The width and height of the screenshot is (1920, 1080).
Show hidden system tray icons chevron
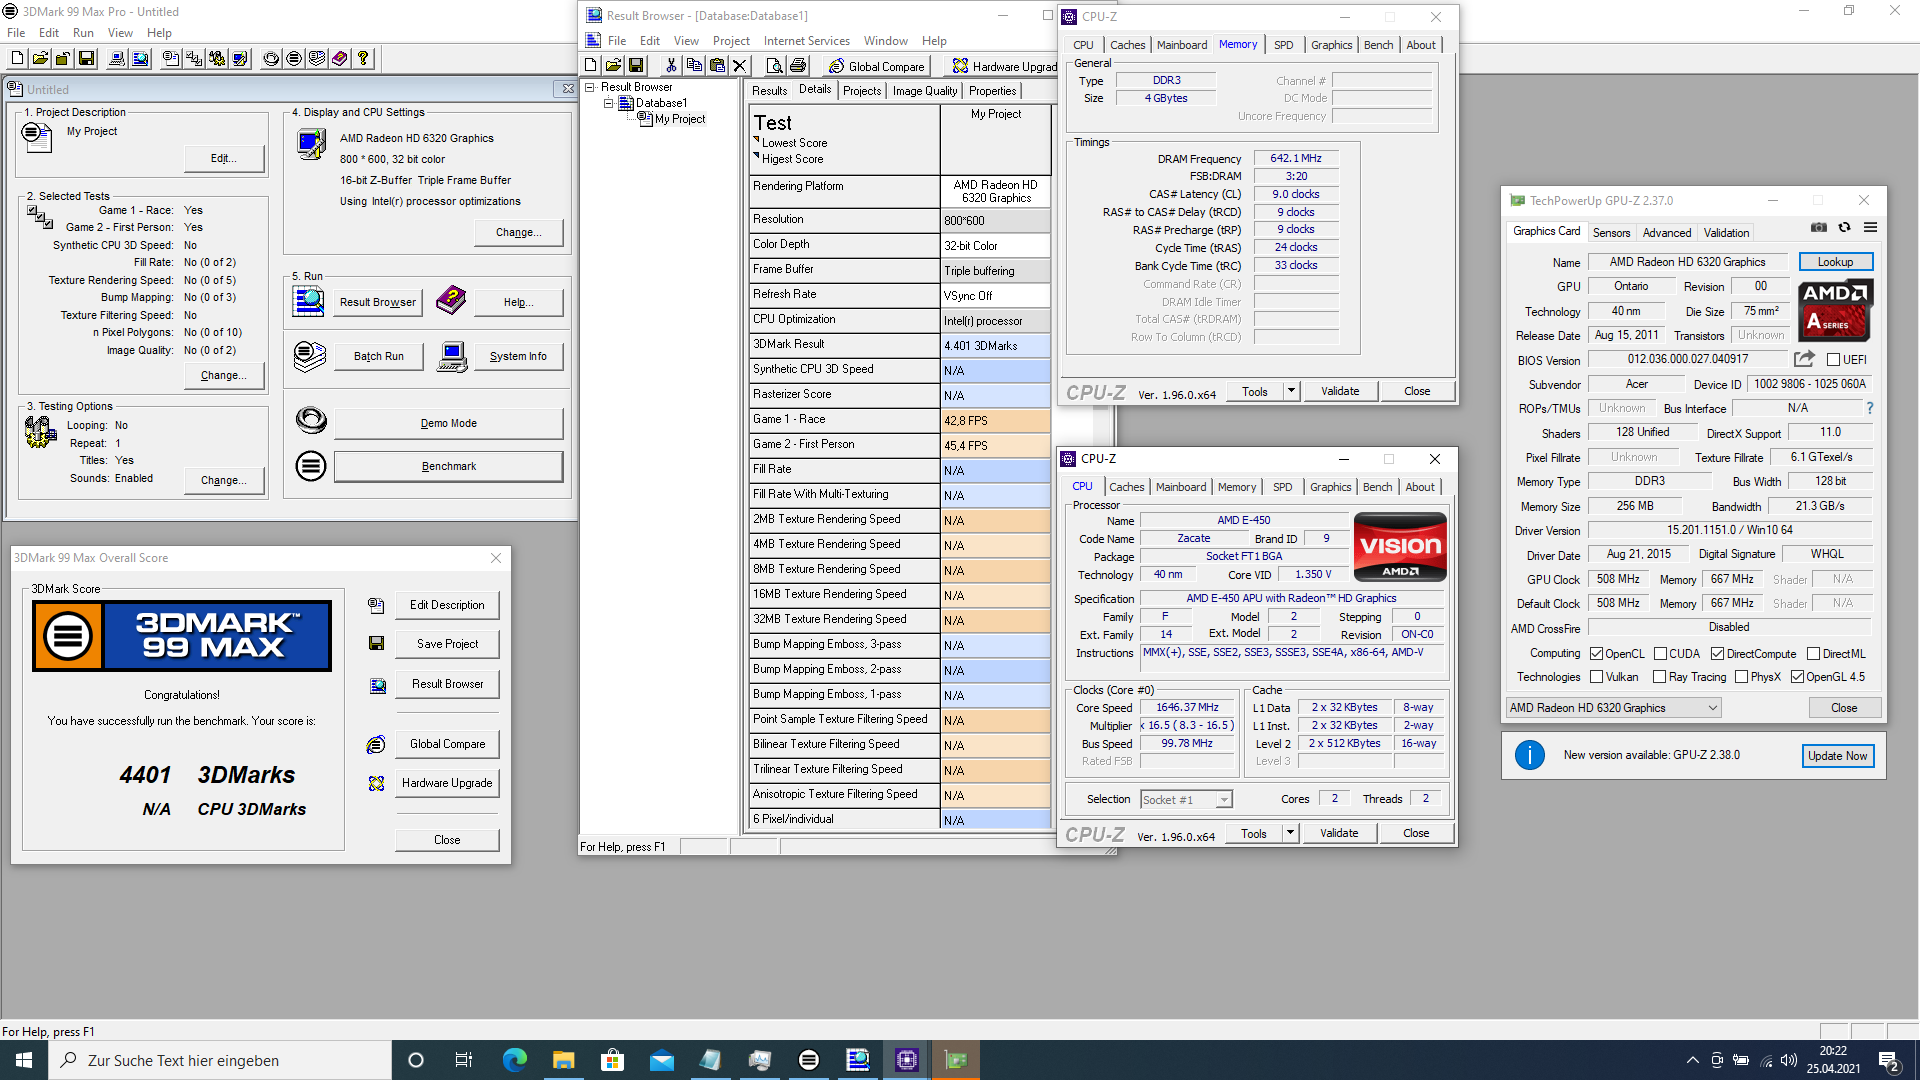point(1692,1060)
